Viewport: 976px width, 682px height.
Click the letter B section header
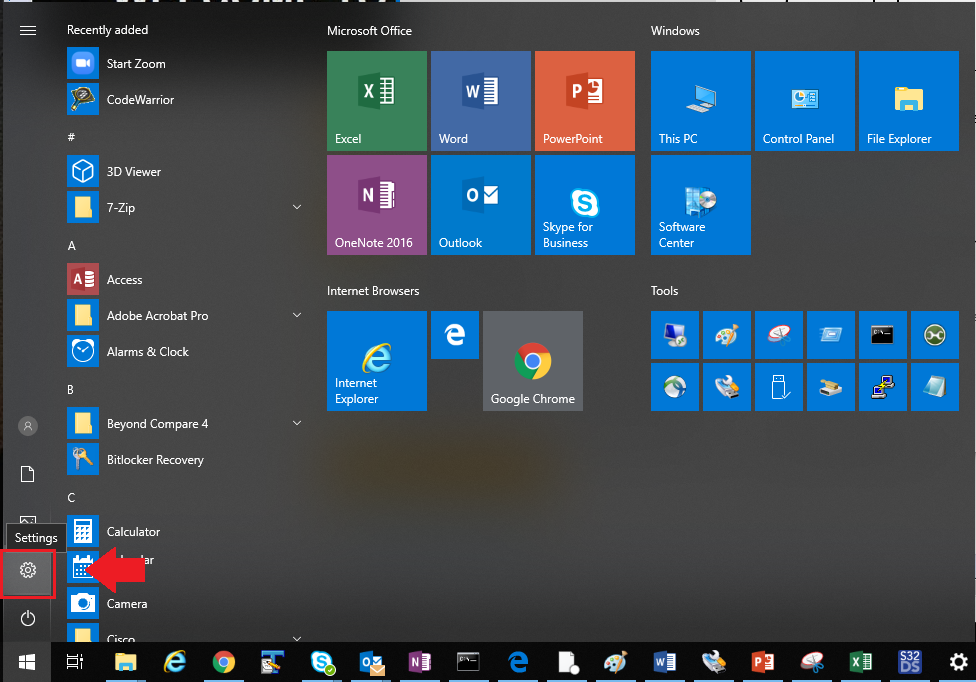[70, 390]
